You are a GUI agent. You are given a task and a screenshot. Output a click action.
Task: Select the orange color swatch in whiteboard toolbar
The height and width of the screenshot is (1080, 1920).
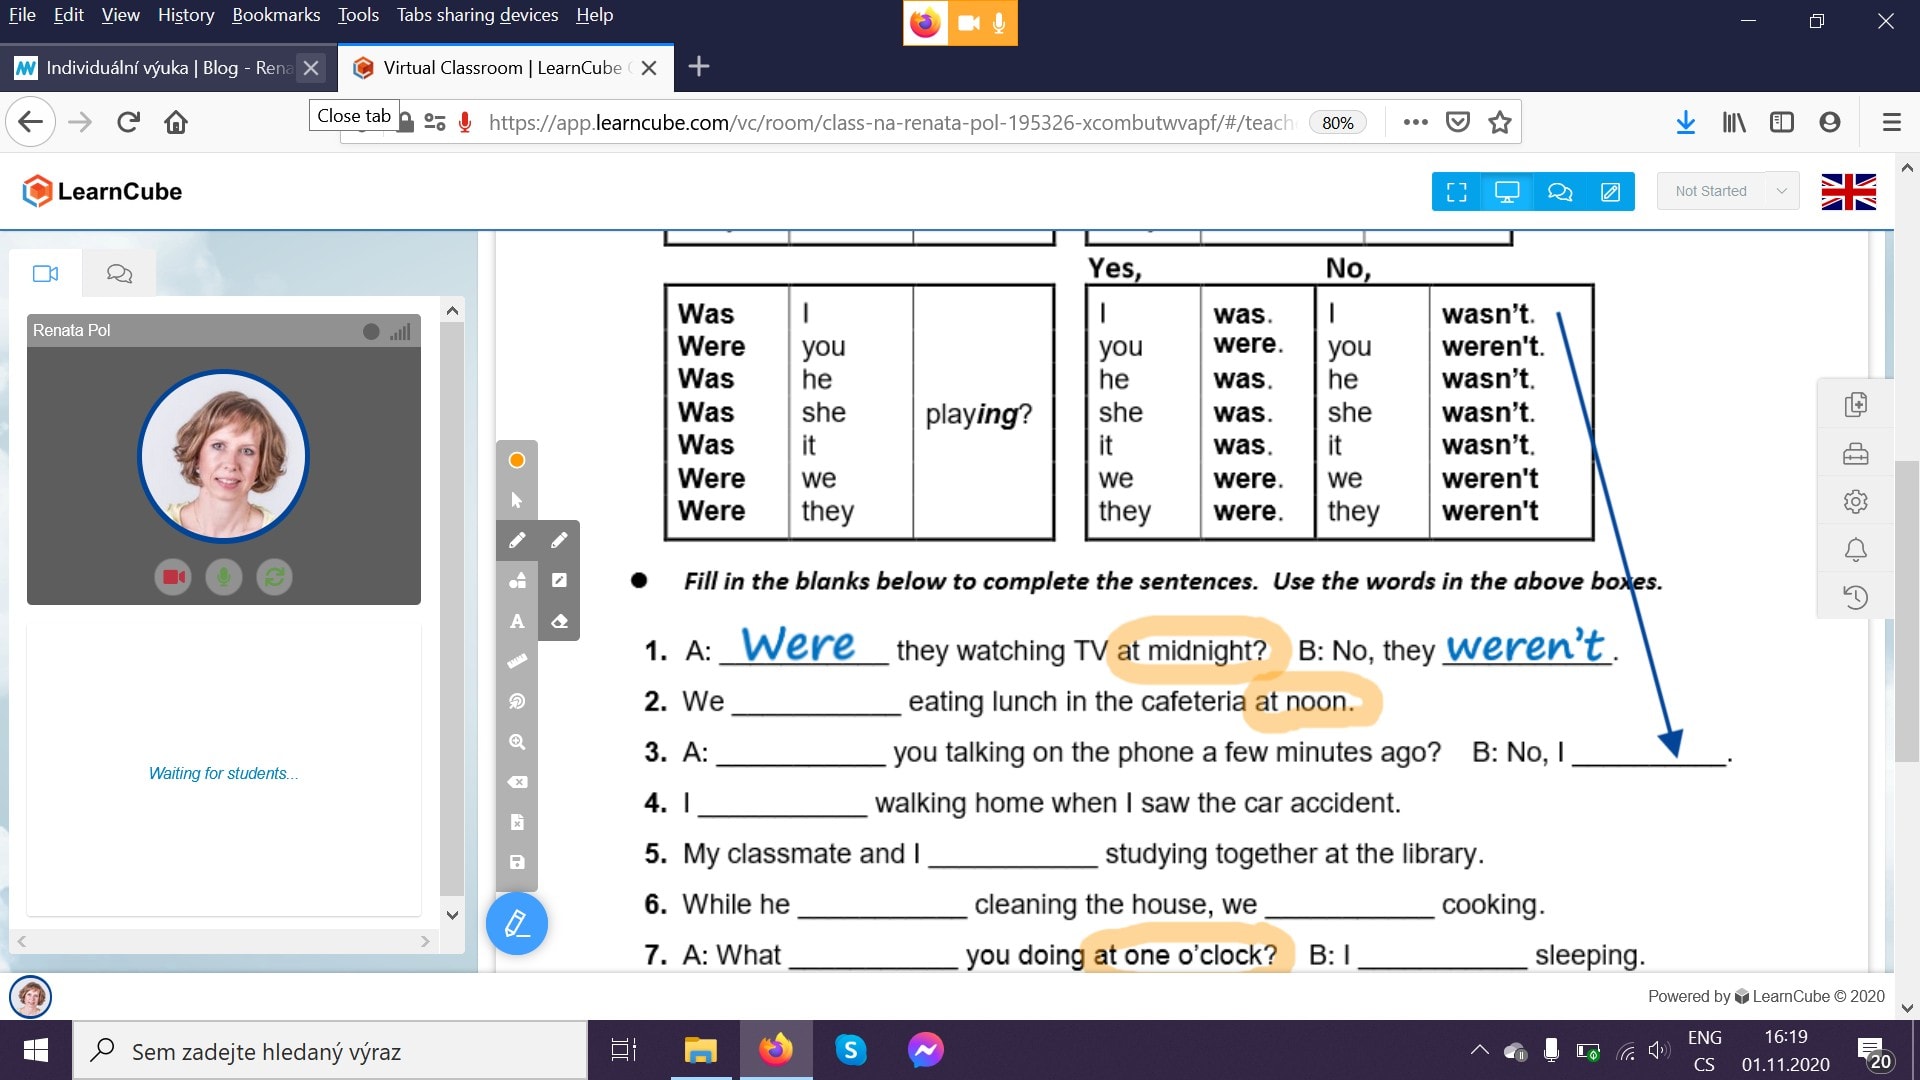click(x=517, y=460)
